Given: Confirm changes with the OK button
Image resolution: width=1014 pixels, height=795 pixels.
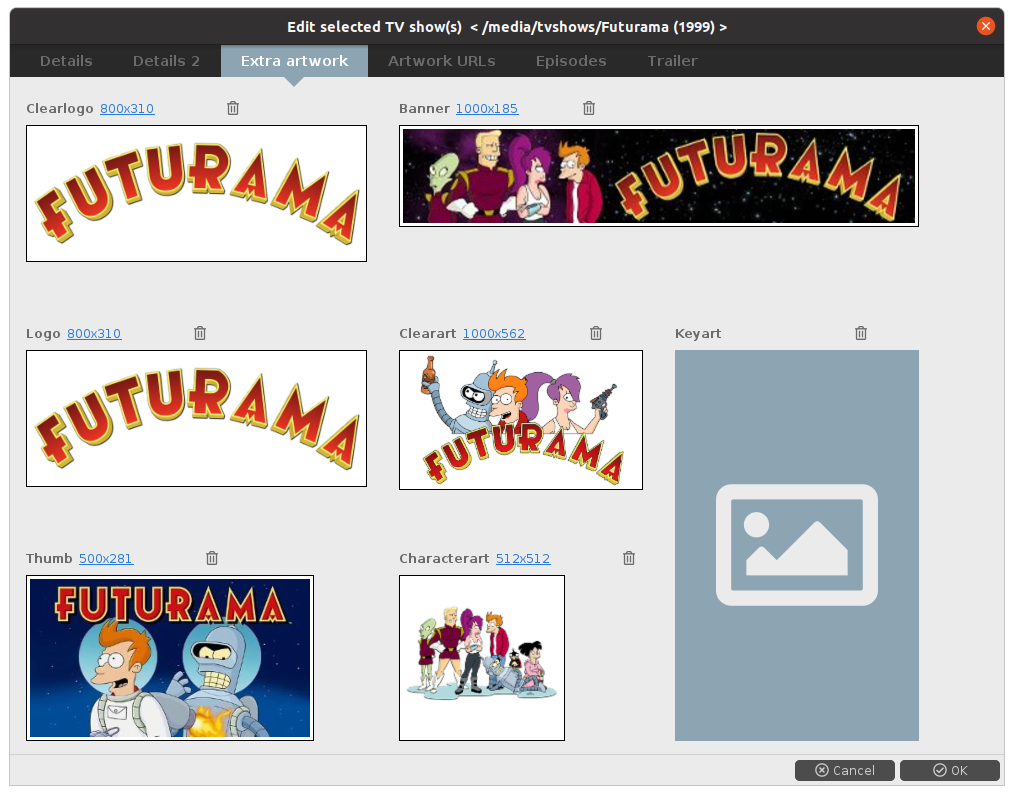Looking at the screenshot, I should 949,770.
